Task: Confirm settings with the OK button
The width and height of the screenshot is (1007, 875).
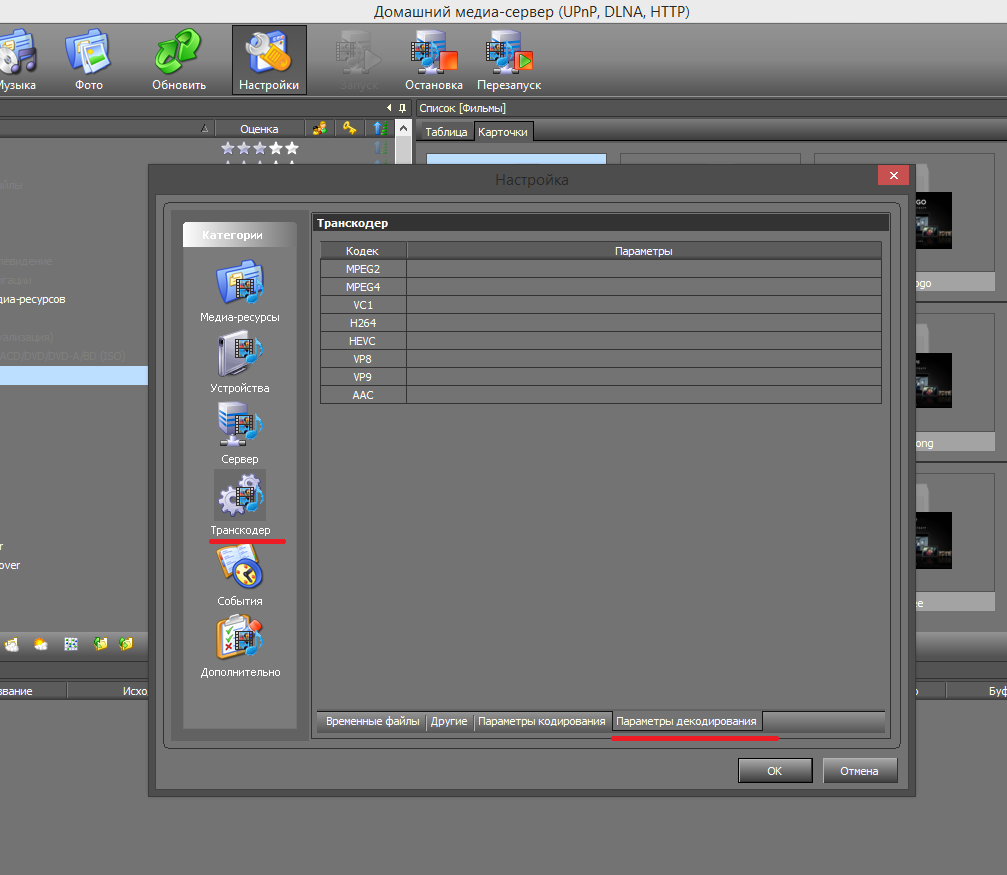Action: 774,771
